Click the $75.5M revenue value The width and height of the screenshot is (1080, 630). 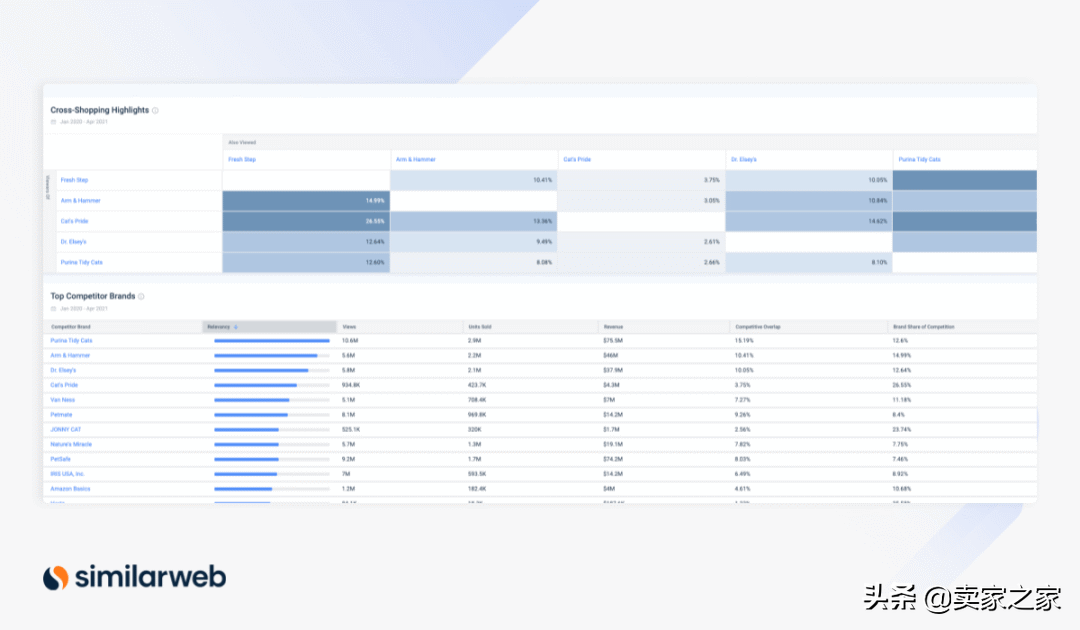pyautogui.click(x=613, y=341)
